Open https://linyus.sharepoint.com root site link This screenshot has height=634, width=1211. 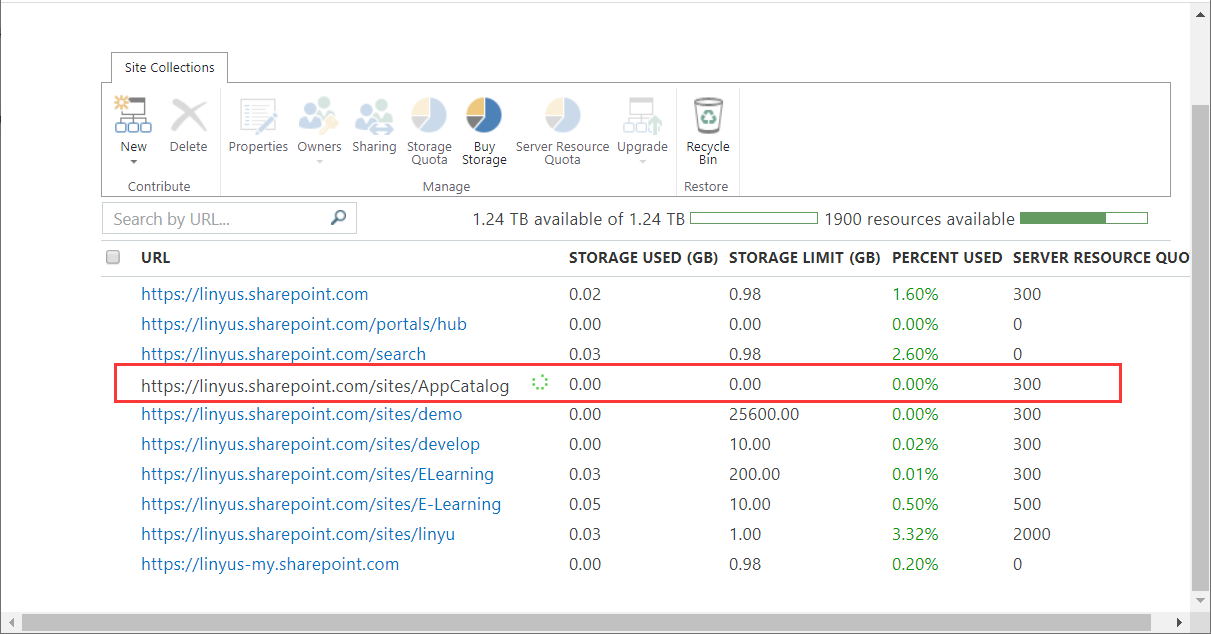click(255, 294)
